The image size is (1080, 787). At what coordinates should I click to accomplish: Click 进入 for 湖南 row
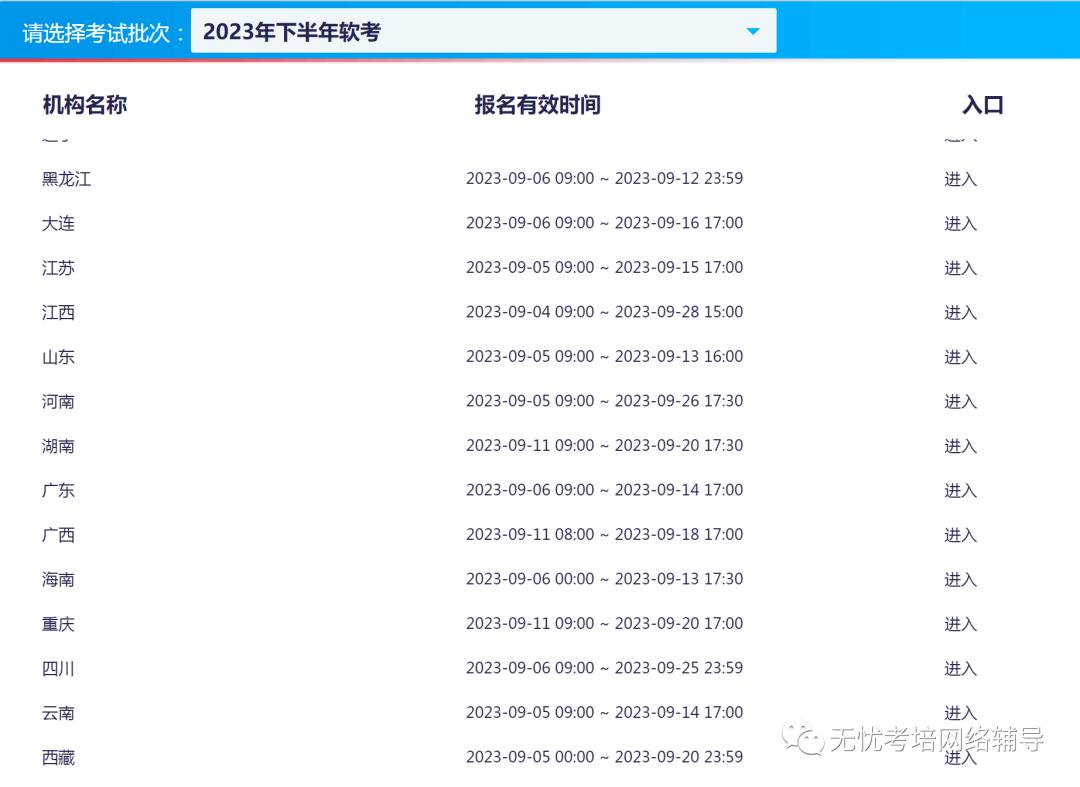point(959,446)
